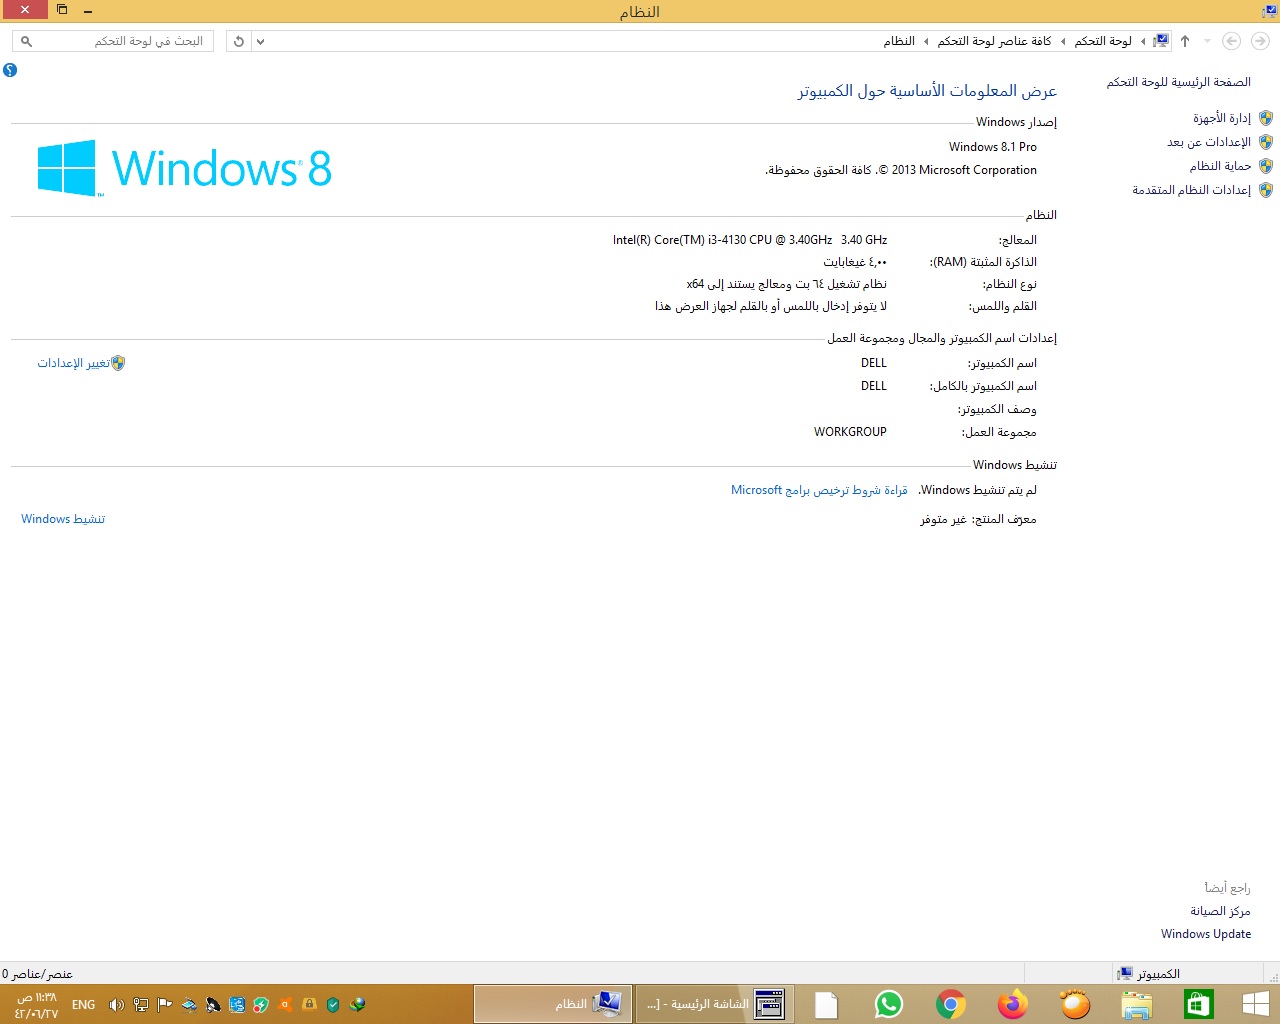Select the Windows 8.1 Pro edition text
1280x1024 pixels.
pyautogui.click(x=993, y=147)
